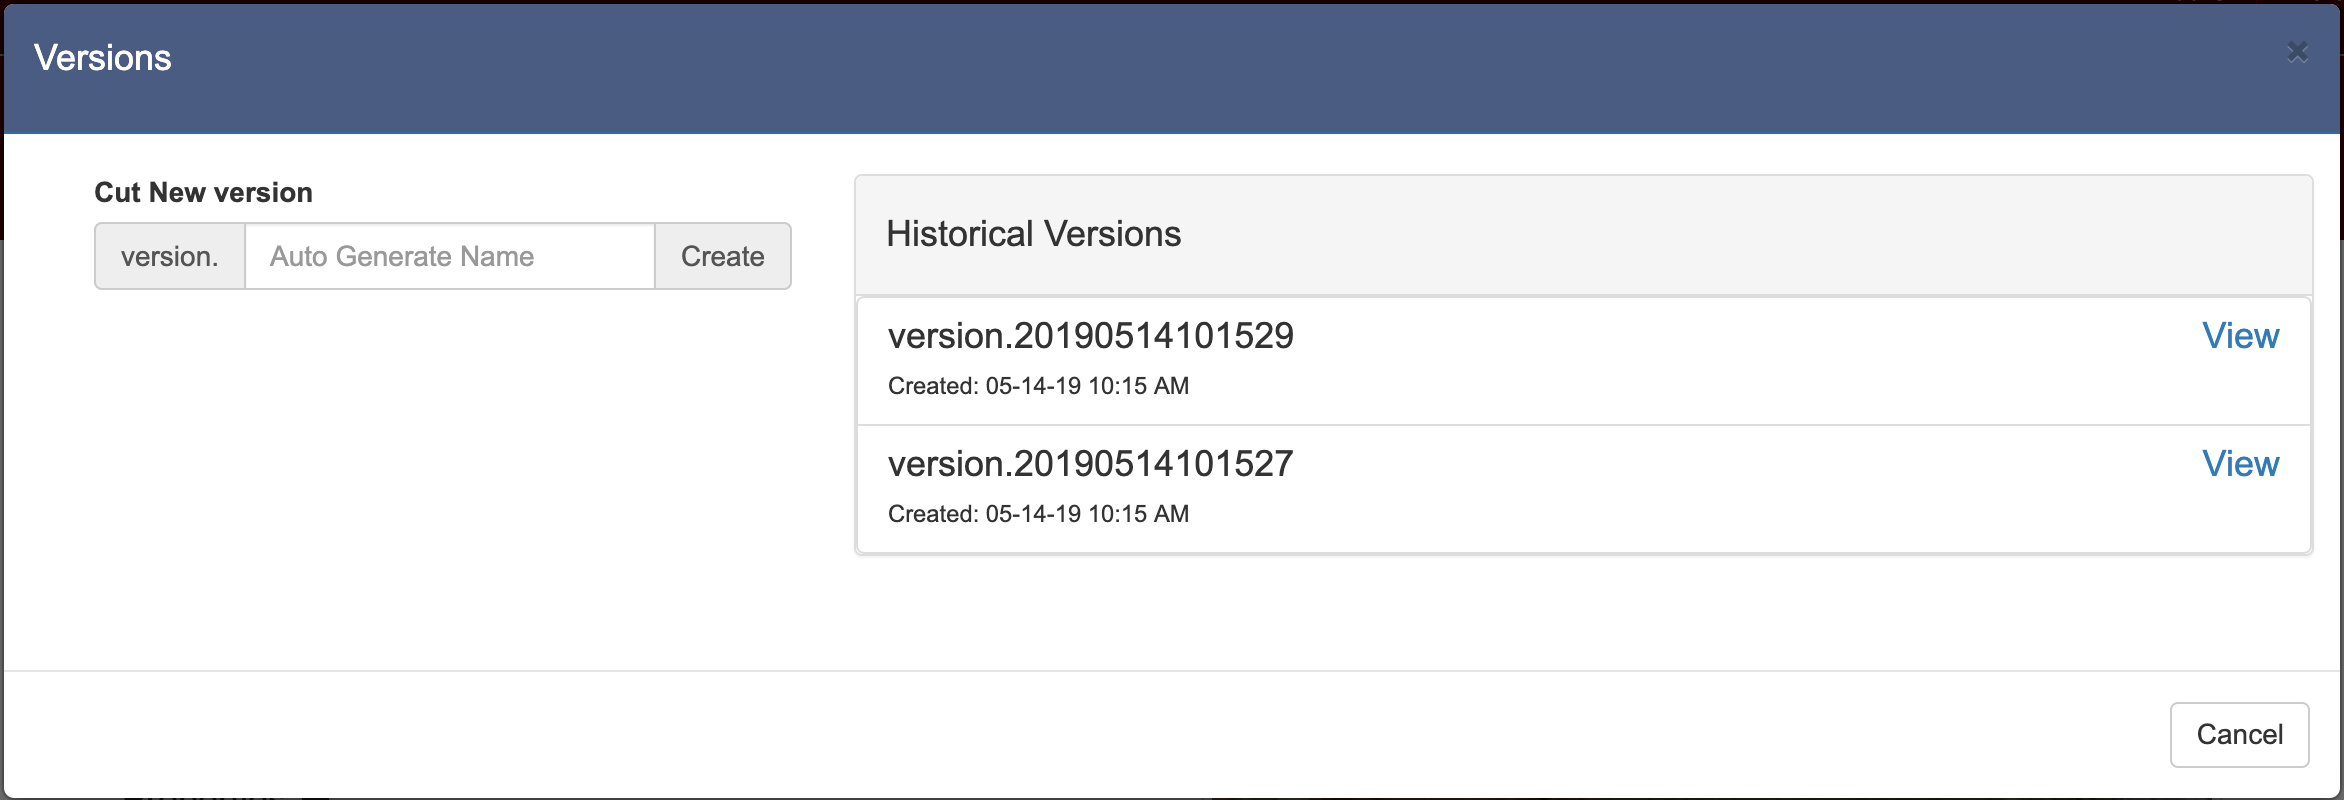Viewport: 2344px width, 800px height.
Task: Click the Historical Versions heading text
Action: [1033, 234]
